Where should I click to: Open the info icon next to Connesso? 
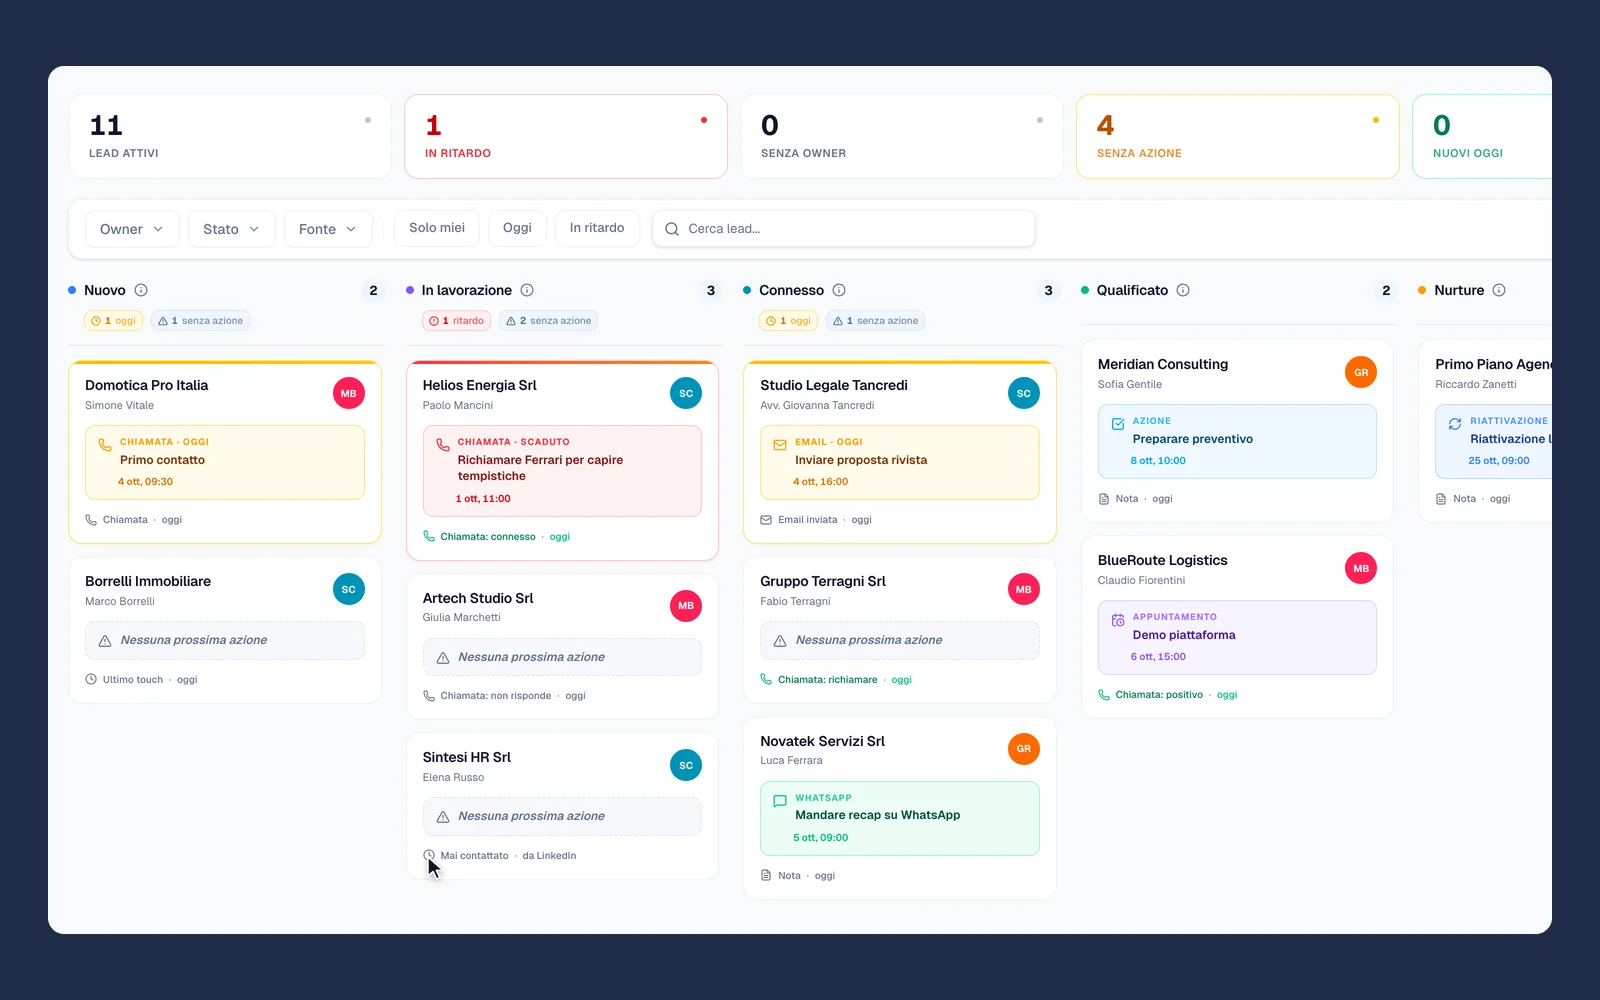pos(839,290)
